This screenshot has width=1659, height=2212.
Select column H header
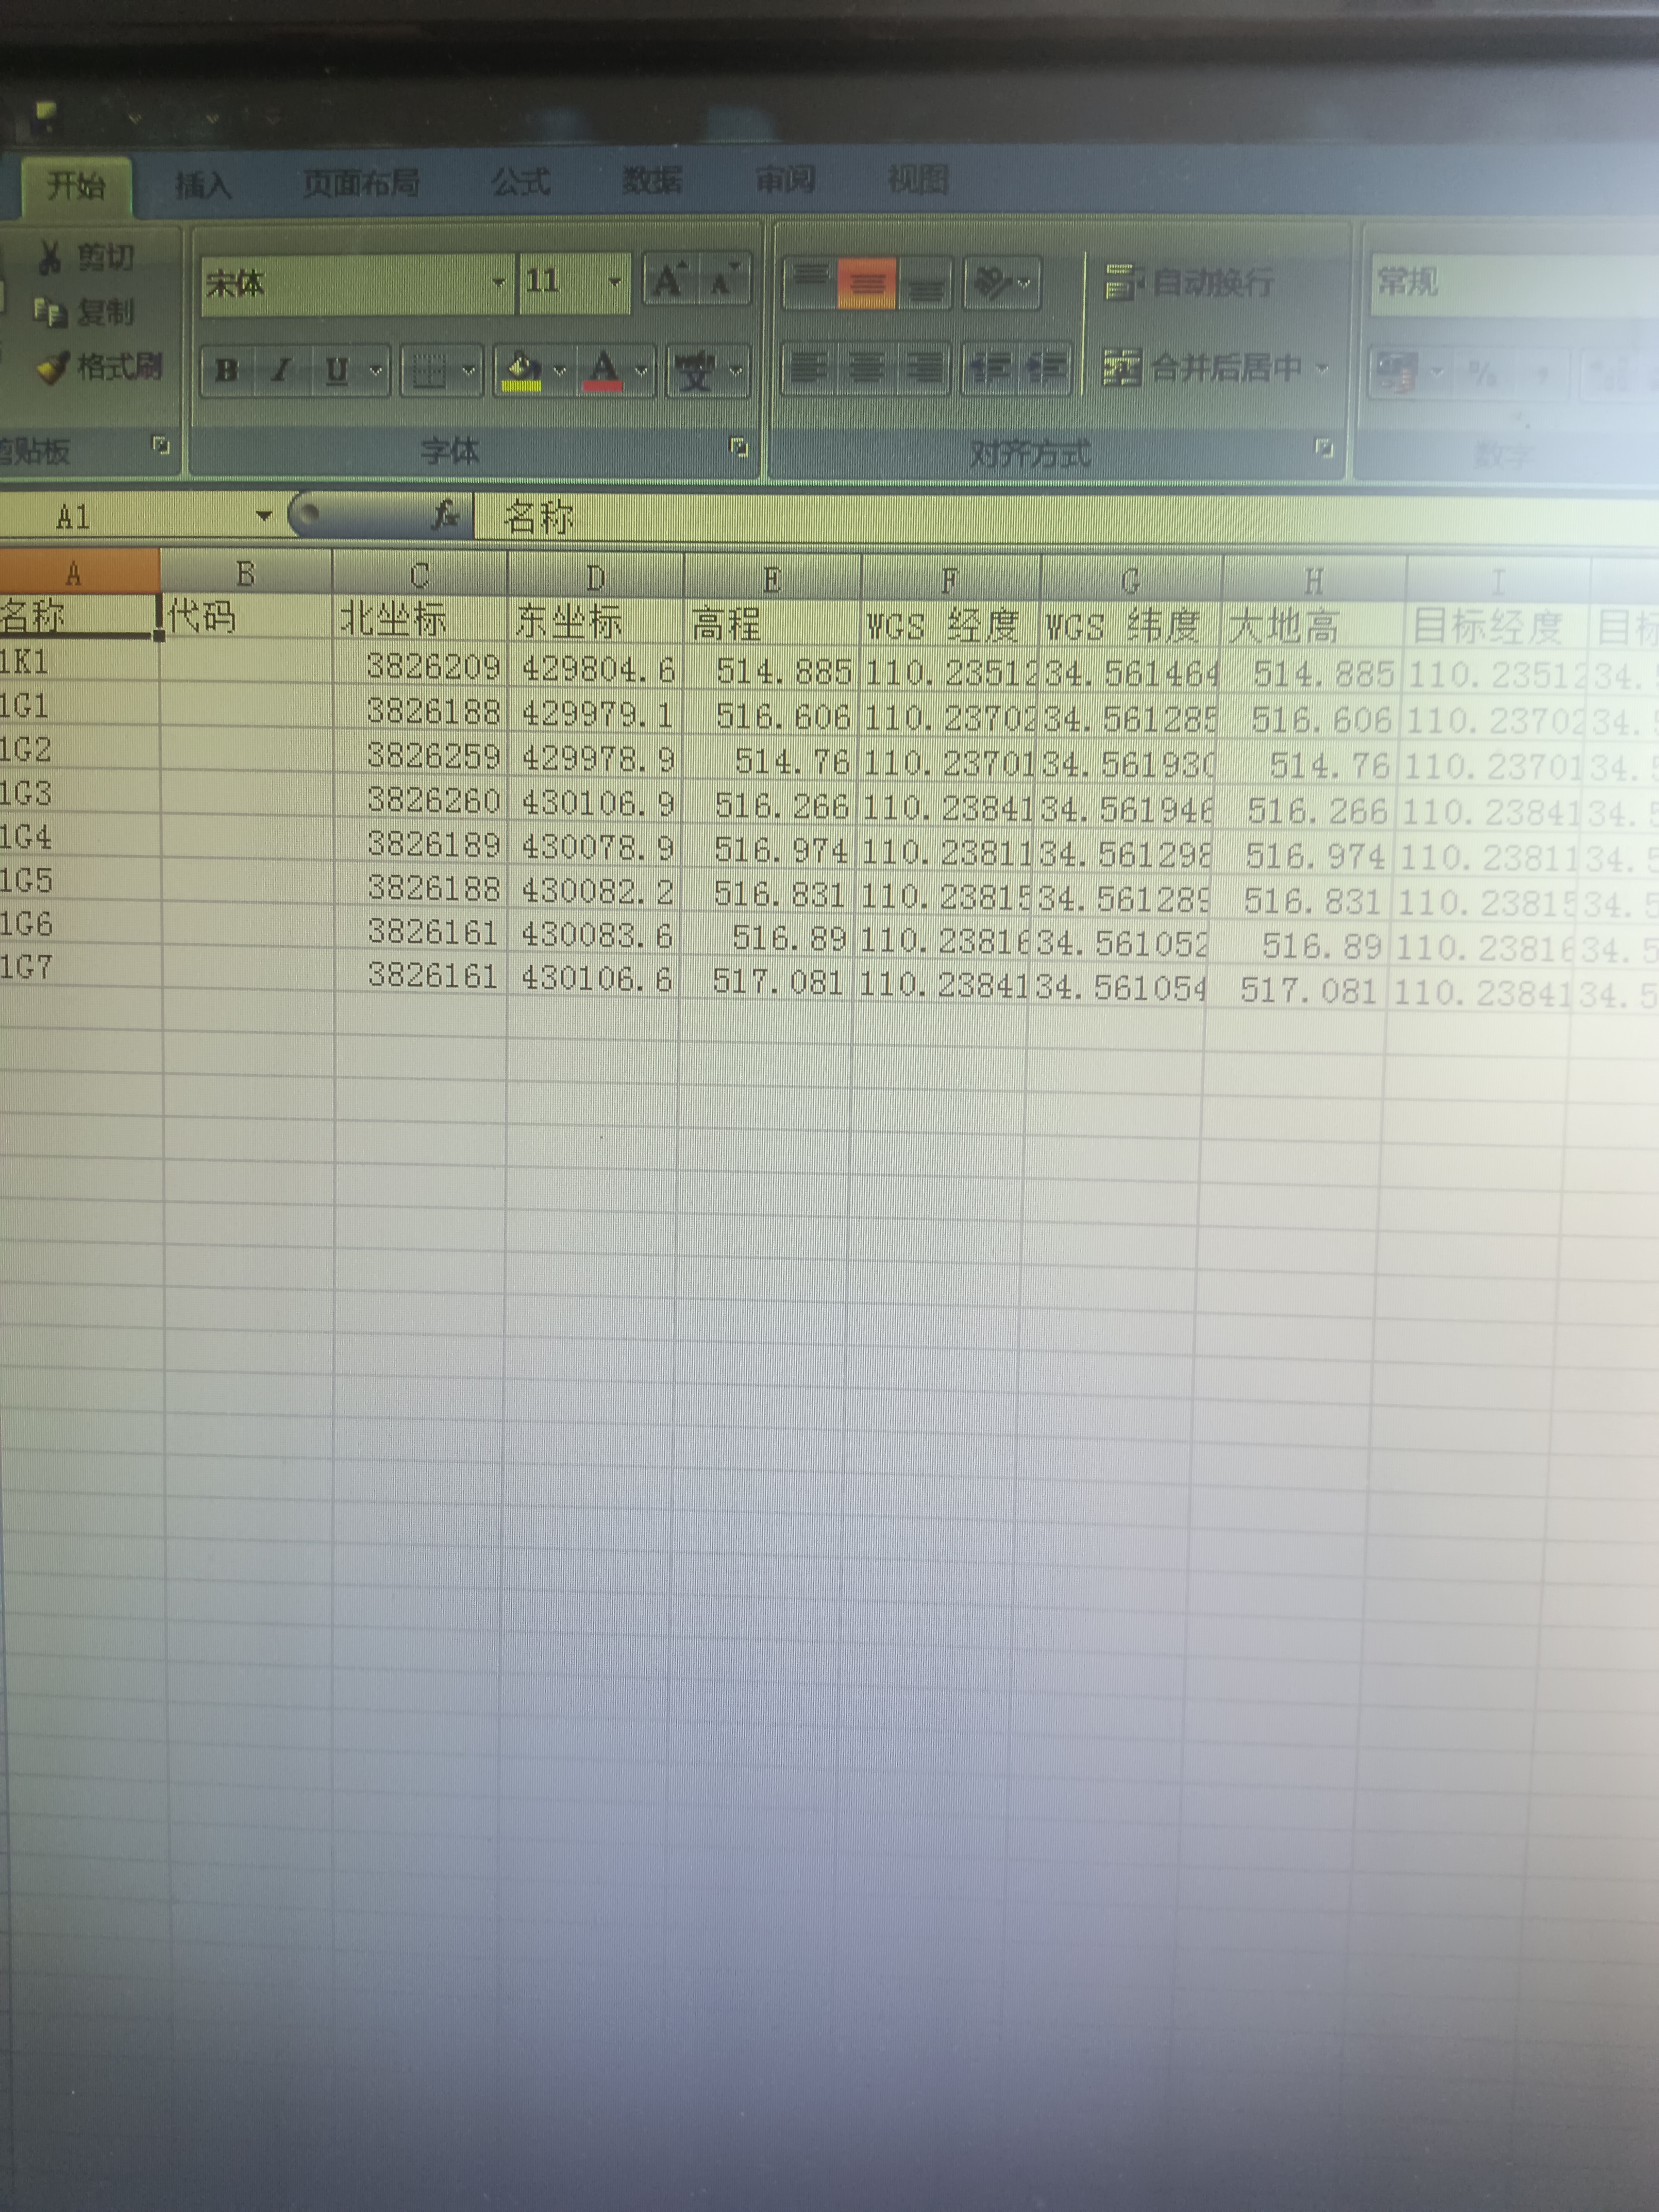[1314, 582]
